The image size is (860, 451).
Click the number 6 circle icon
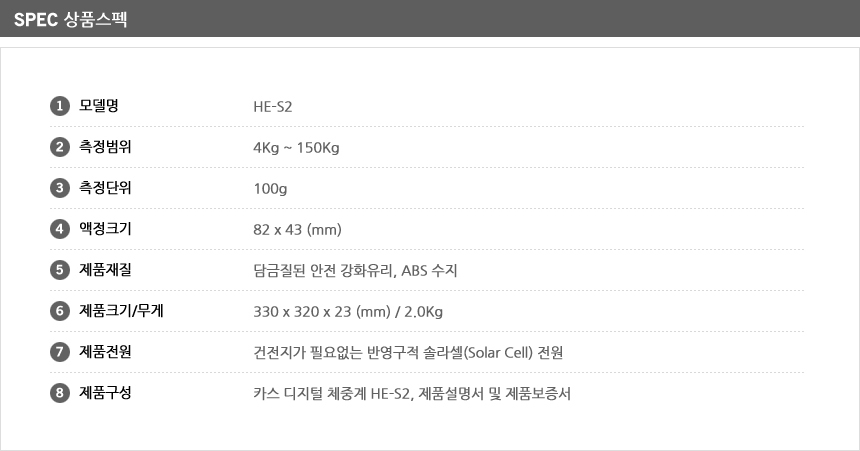[x=59, y=311]
